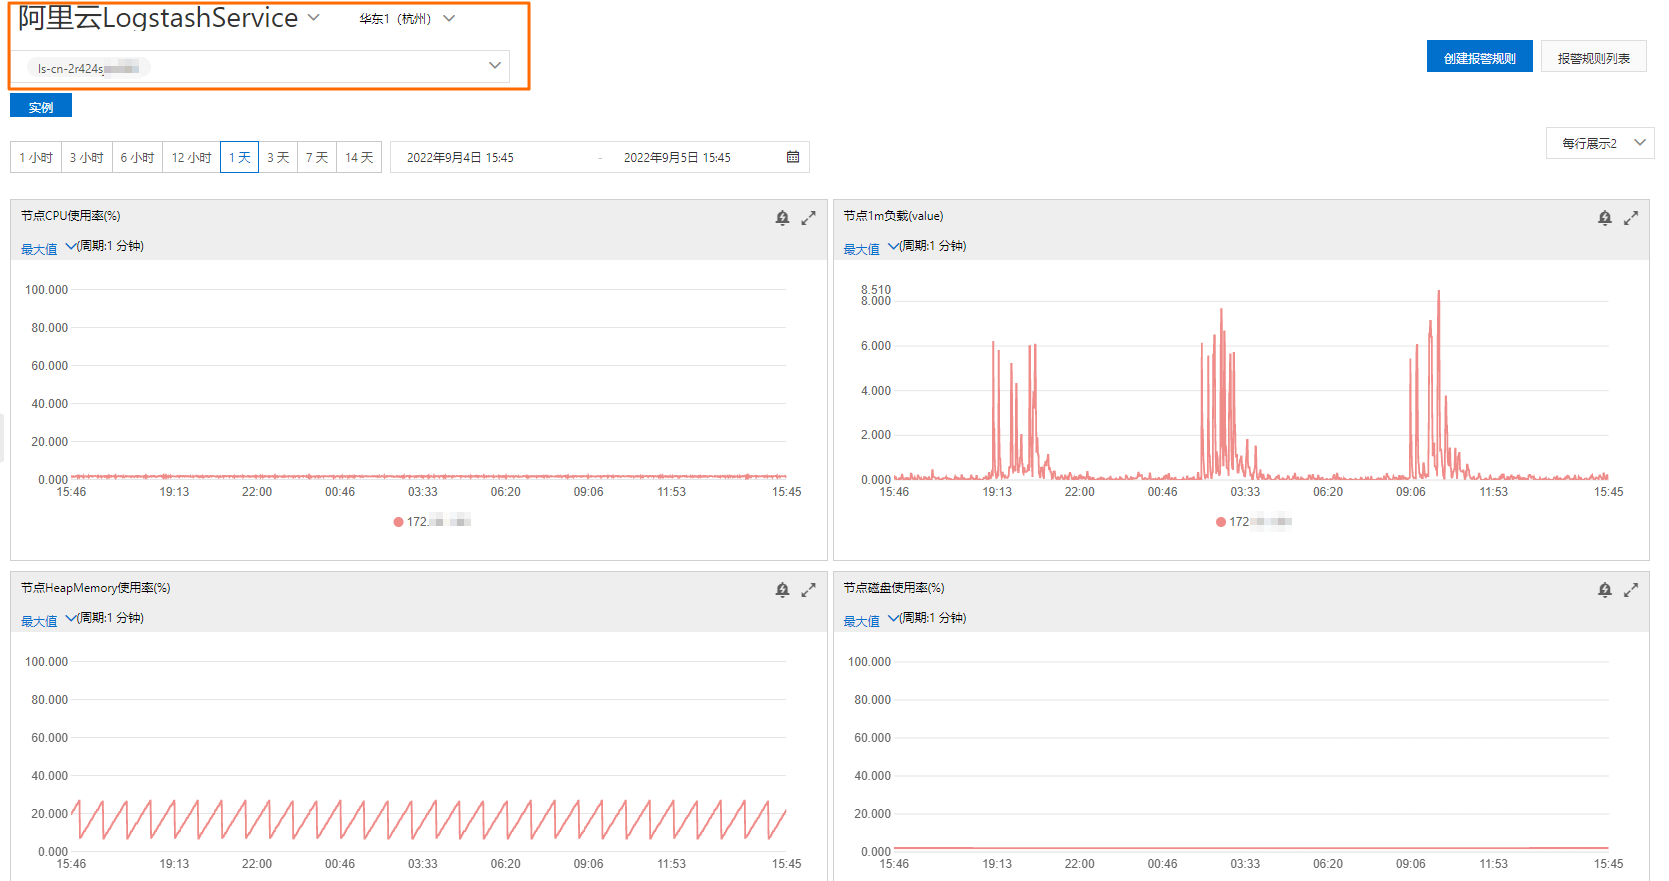Click the alarm bell icon on disk usage chart
The image size is (1669, 881).
click(x=1604, y=589)
